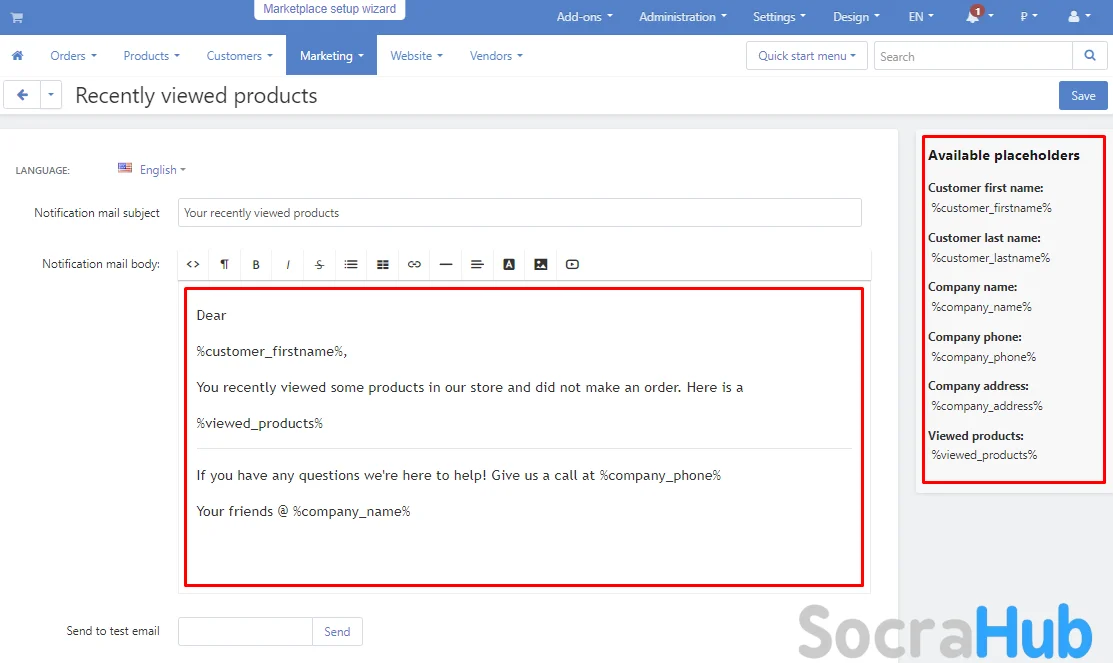Send the test email
This screenshot has width=1113, height=663.
coord(337,631)
